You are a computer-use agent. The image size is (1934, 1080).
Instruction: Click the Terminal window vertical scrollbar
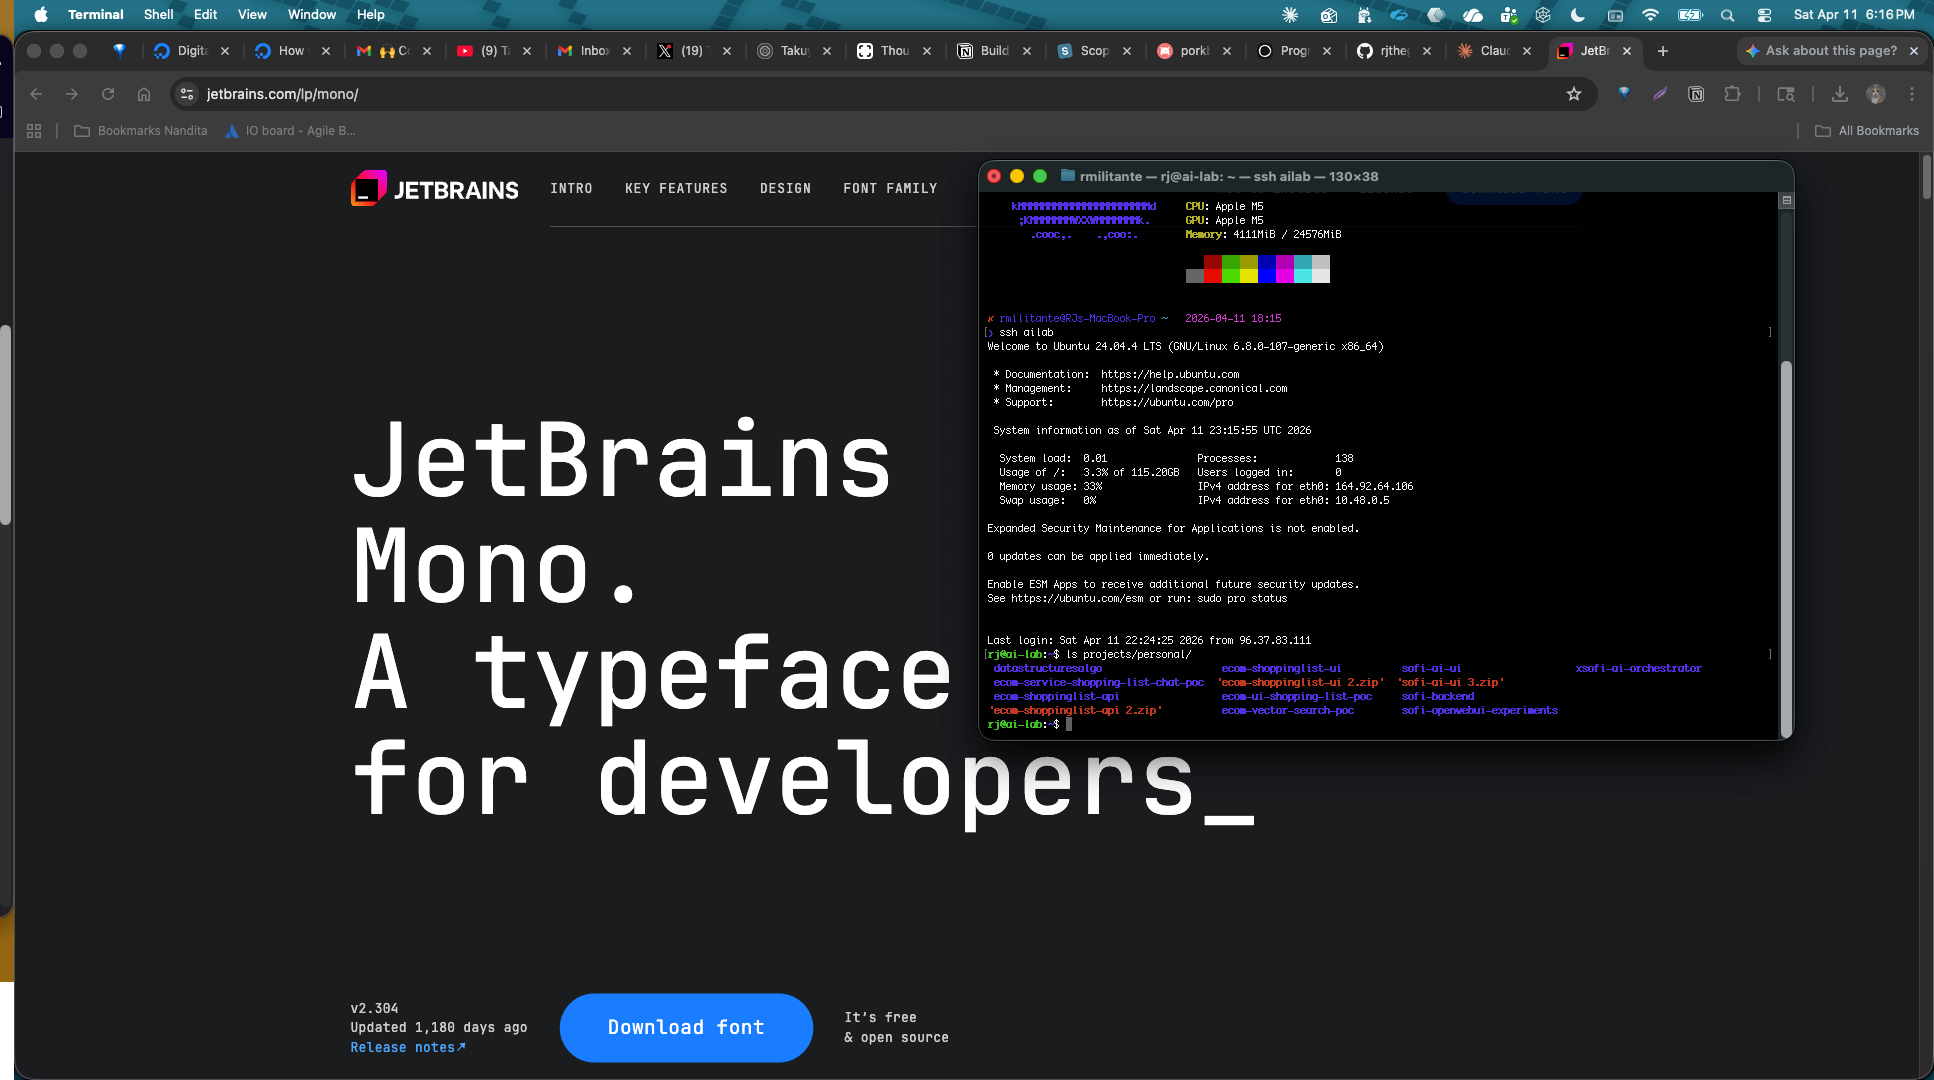click(x=1786, y=548)
